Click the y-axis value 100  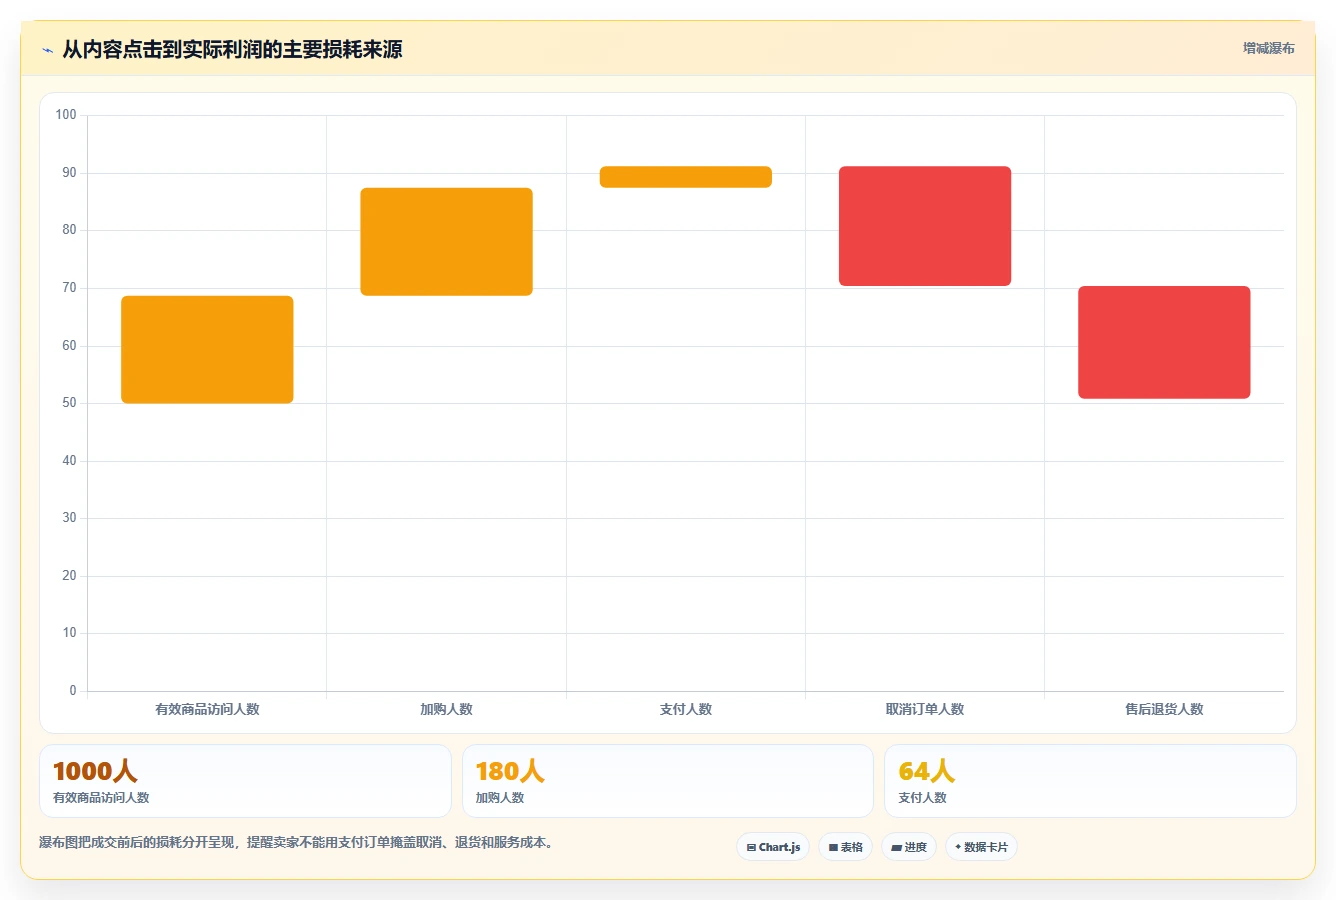coord(66,115)
